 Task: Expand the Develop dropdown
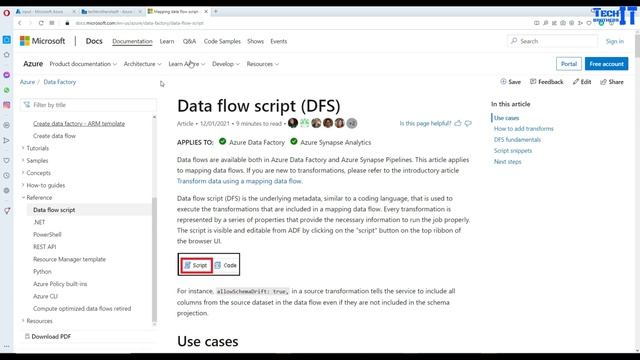point(226,64)
